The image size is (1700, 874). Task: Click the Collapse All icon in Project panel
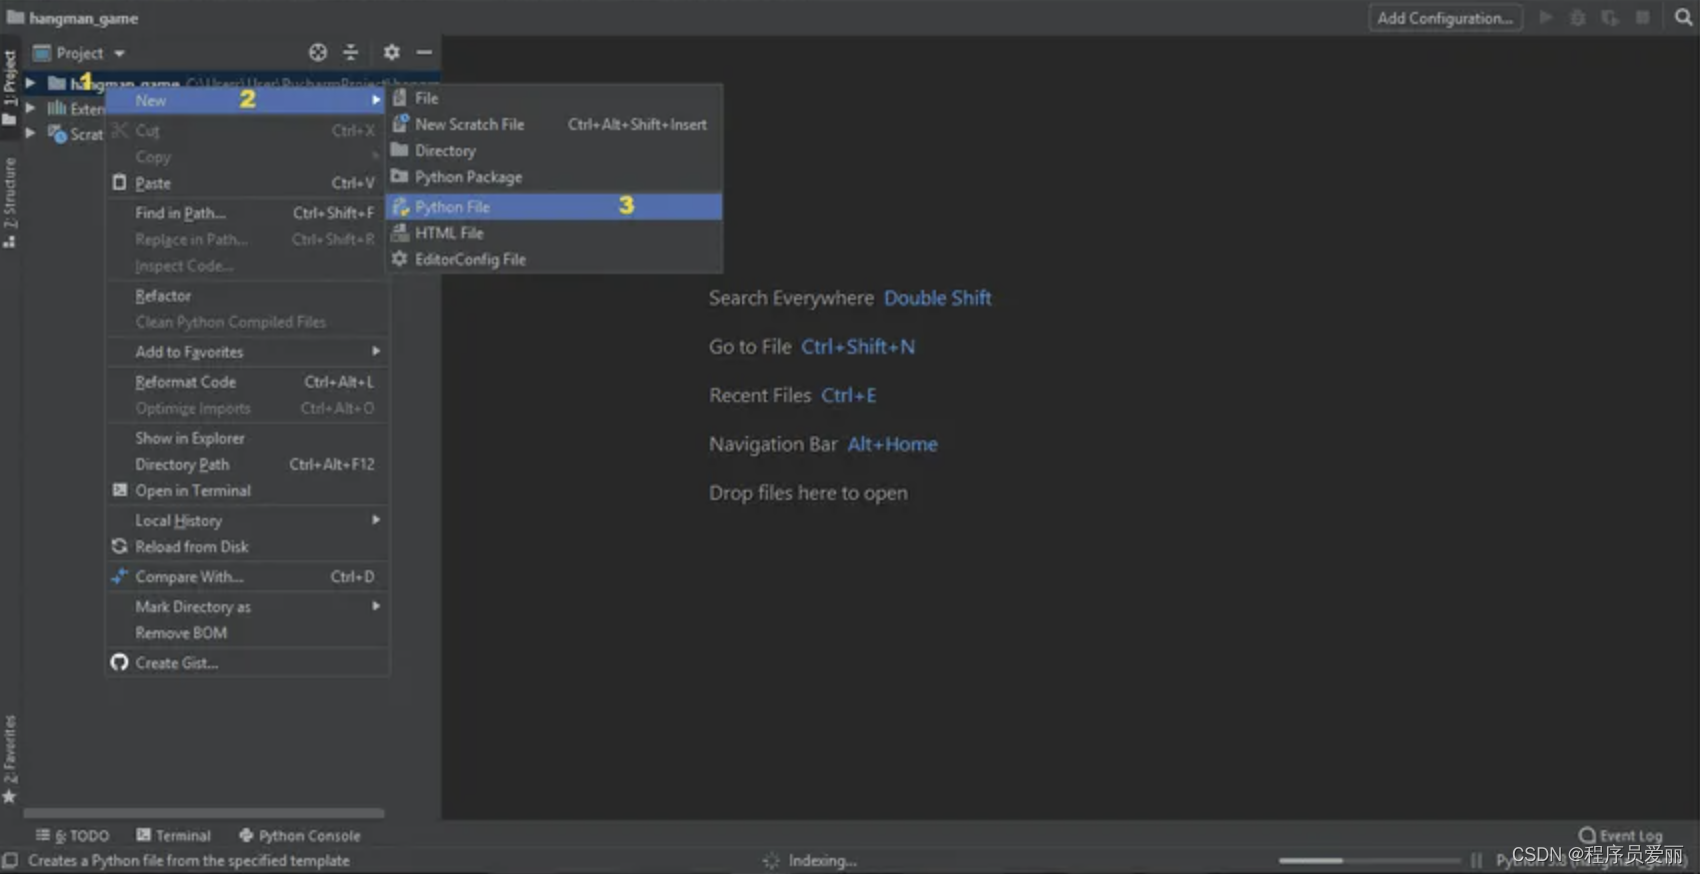click(x=351, y=53)
